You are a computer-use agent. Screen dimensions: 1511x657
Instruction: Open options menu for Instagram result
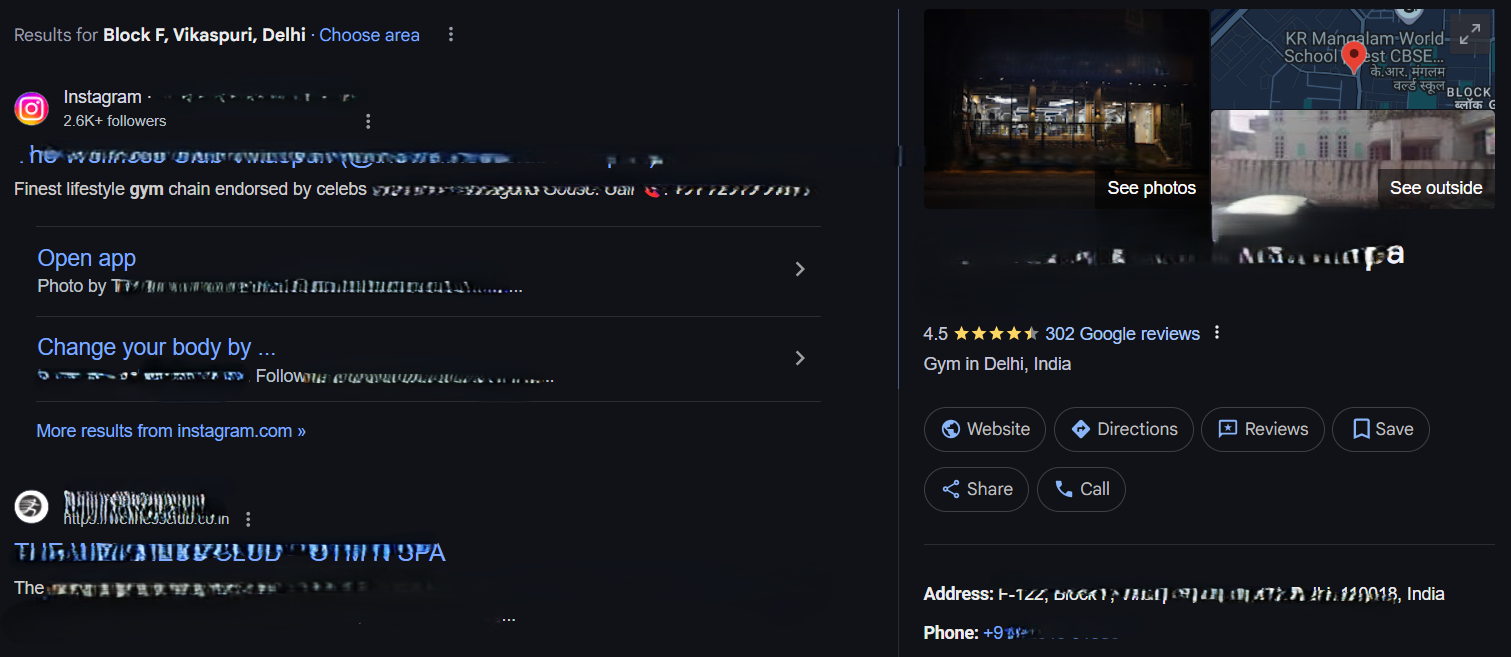tap(368, 121)
